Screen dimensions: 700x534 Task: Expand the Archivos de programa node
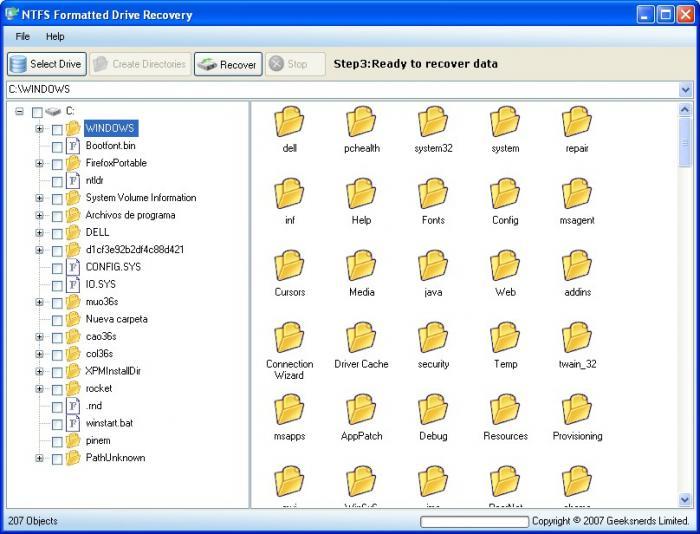click(39, 215)
